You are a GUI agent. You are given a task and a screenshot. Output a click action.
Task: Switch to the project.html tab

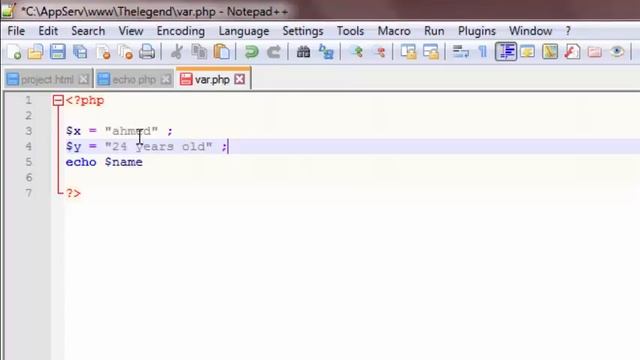click(47, 80)
